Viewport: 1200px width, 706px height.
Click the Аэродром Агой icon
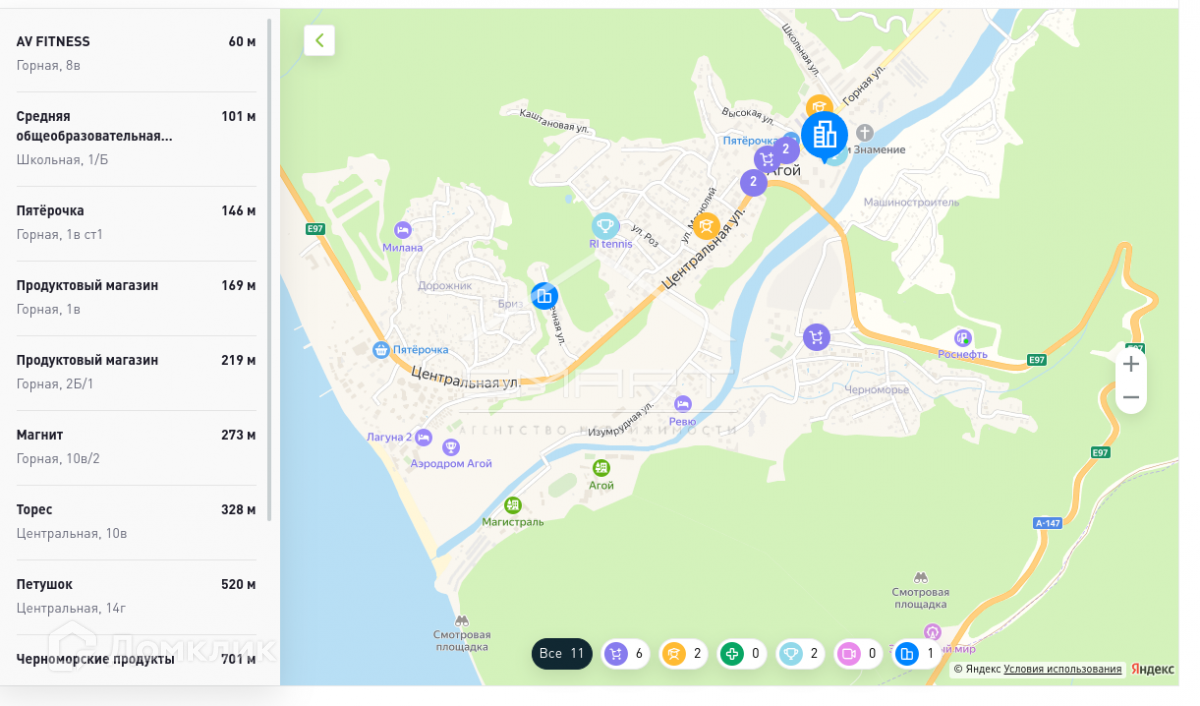451,447
